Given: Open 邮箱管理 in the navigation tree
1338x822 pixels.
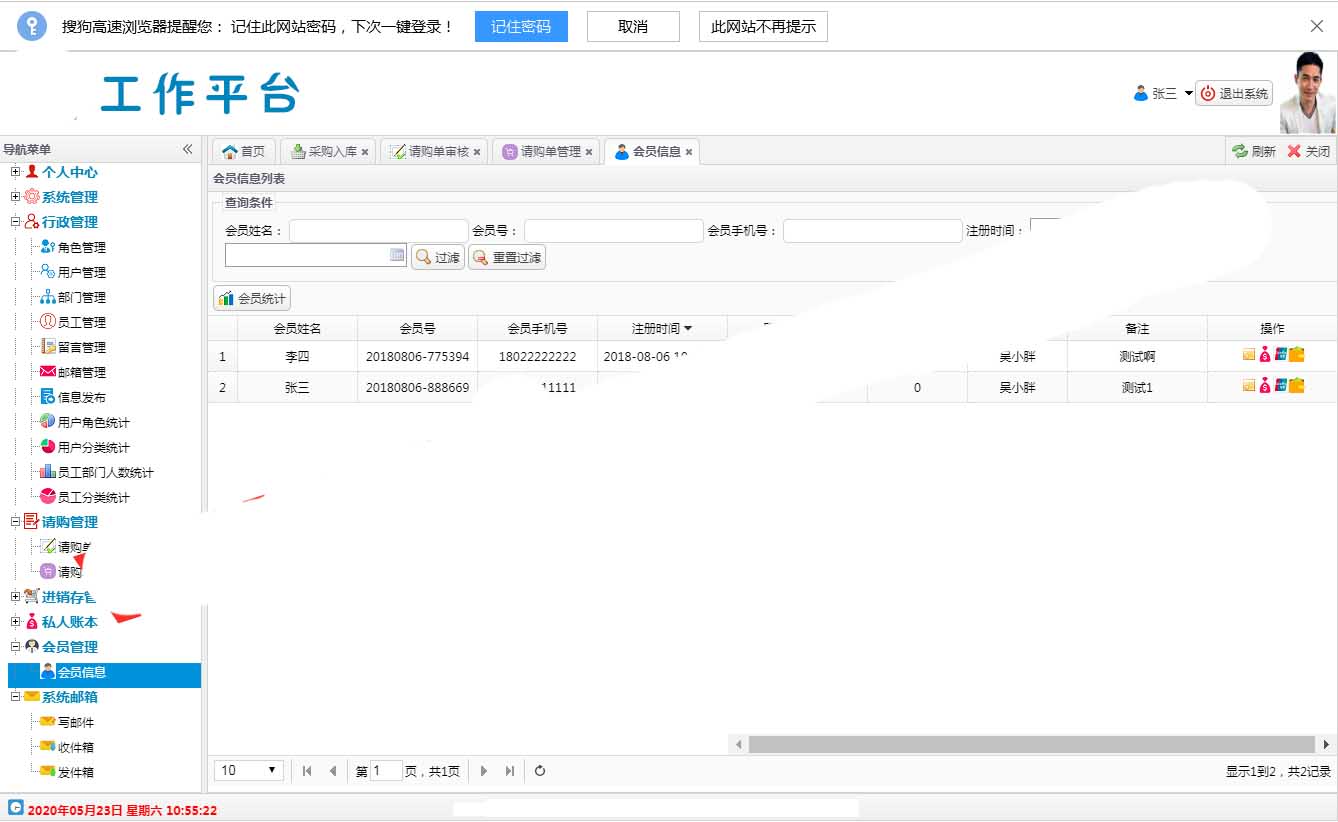Looking at the screenshot, I should (x=81, y=372).
